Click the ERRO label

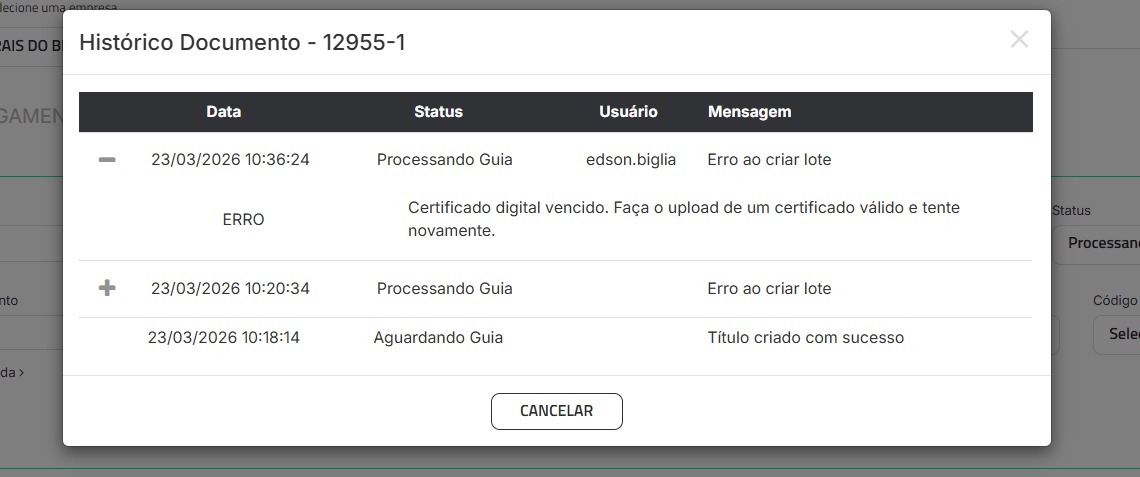[x=243, y=220]
